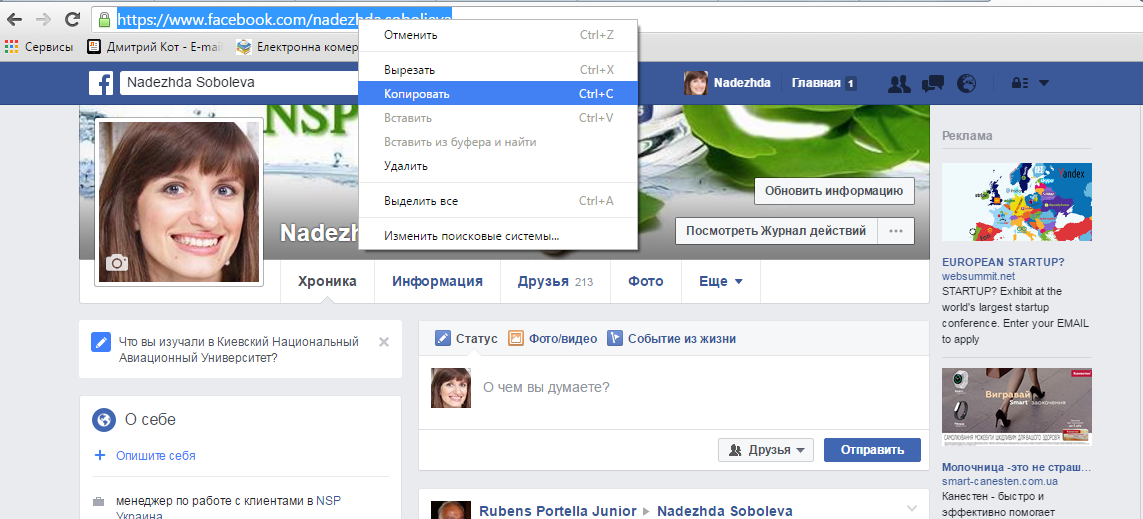Click the Facebook logo icon

101,83
